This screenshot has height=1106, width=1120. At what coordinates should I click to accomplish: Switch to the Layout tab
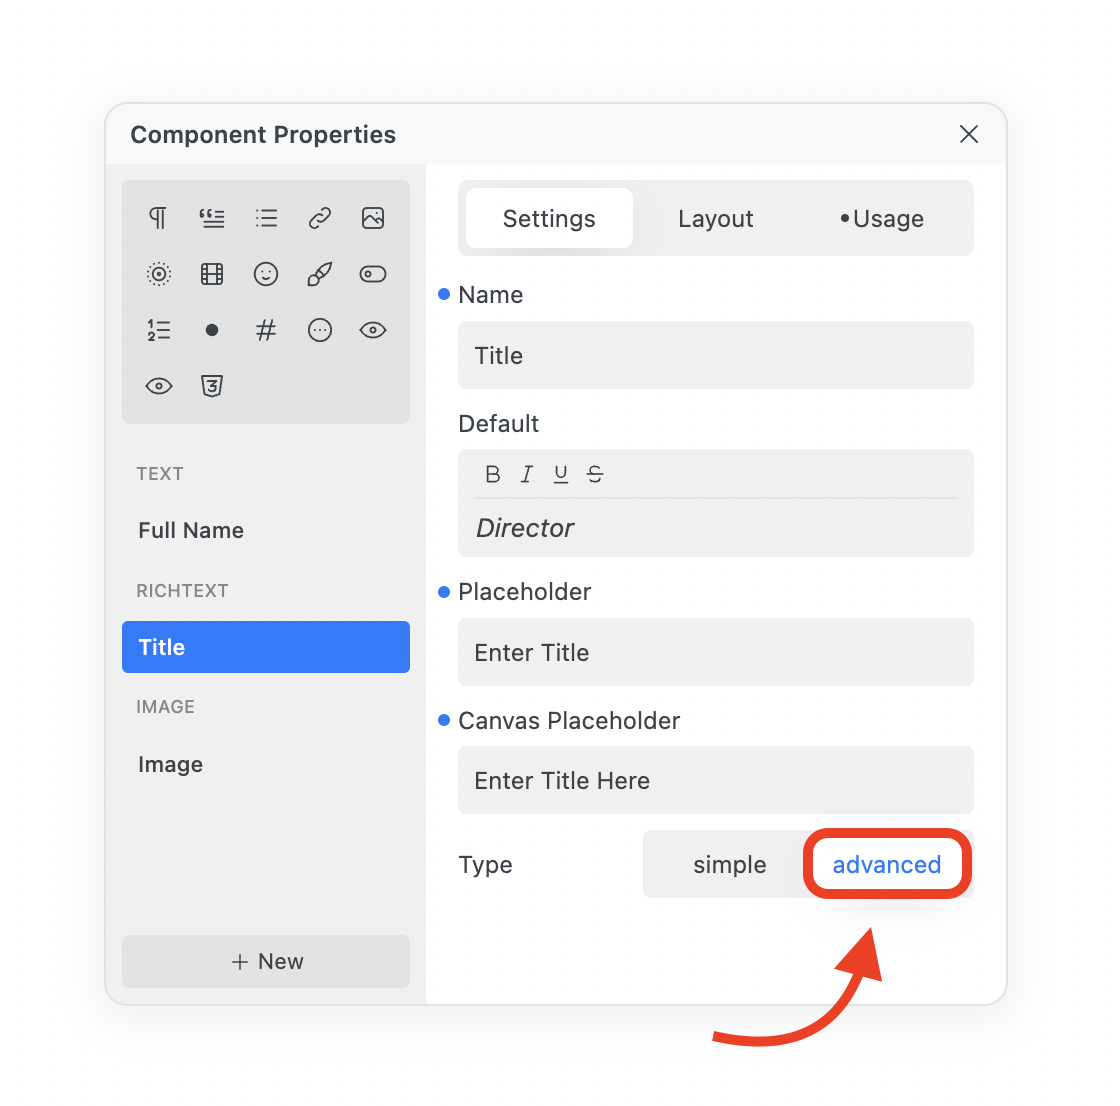tap(715, 219)
